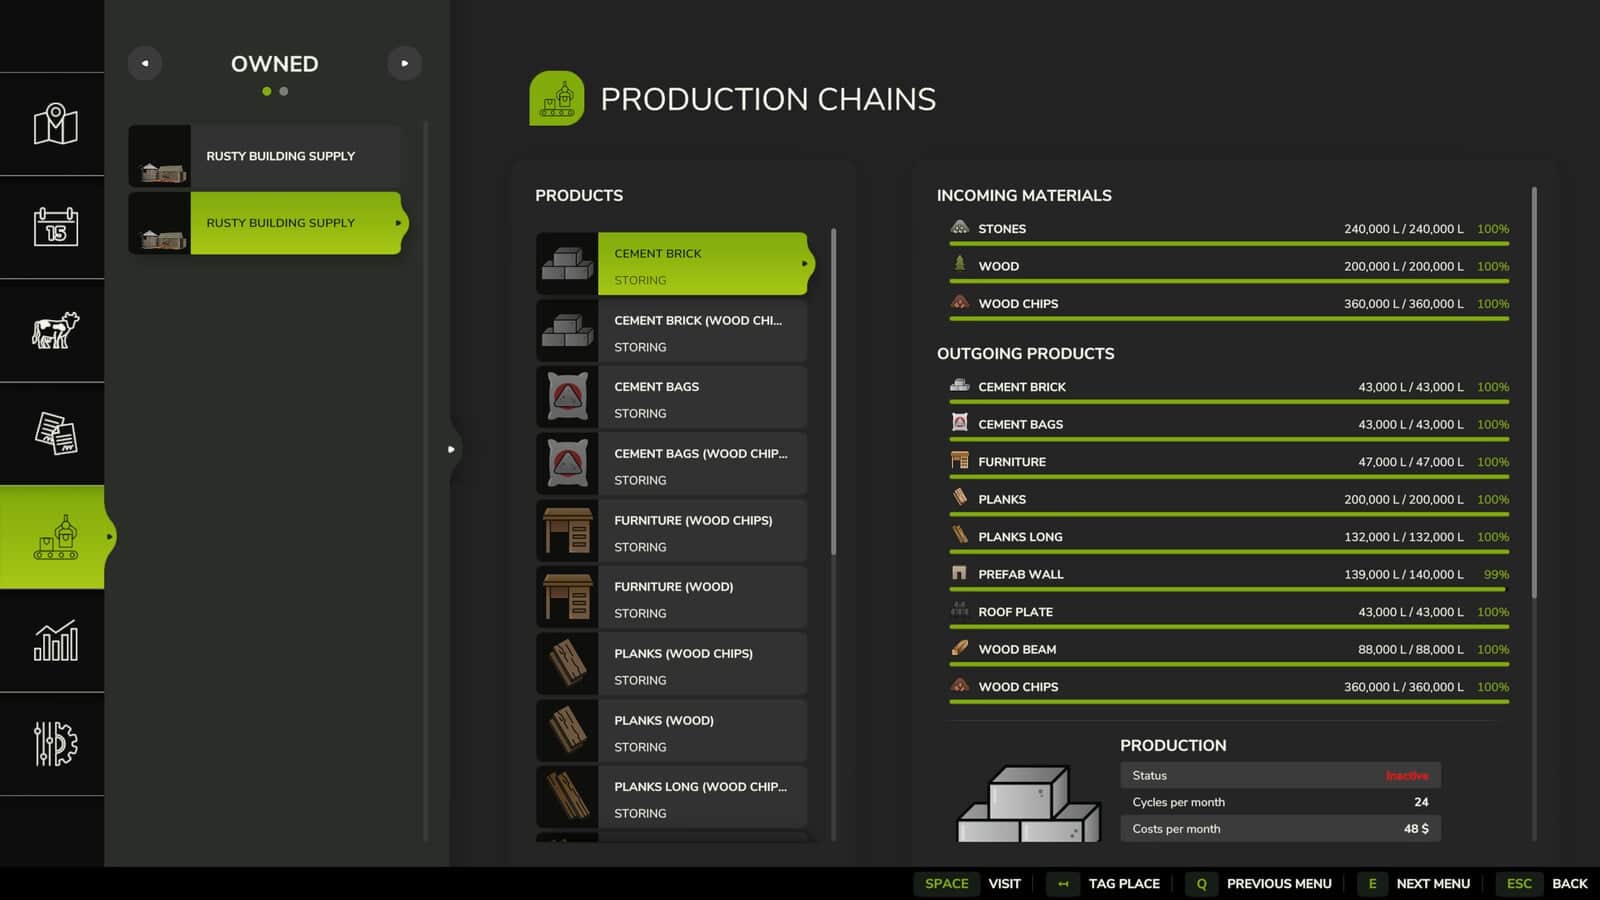Expand the panel divider arrow
The width and height of the screenshot is (1600, 900).
point(451,449)
